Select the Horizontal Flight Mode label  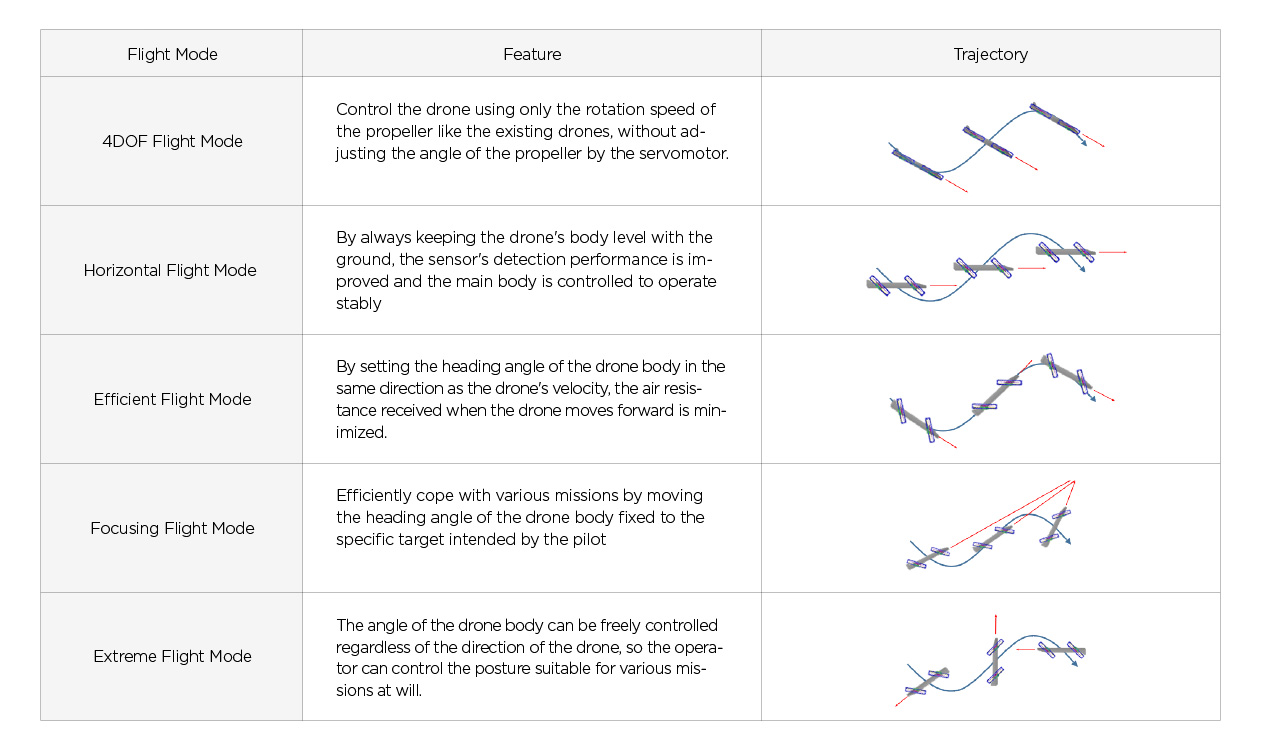tap(170, 270)
